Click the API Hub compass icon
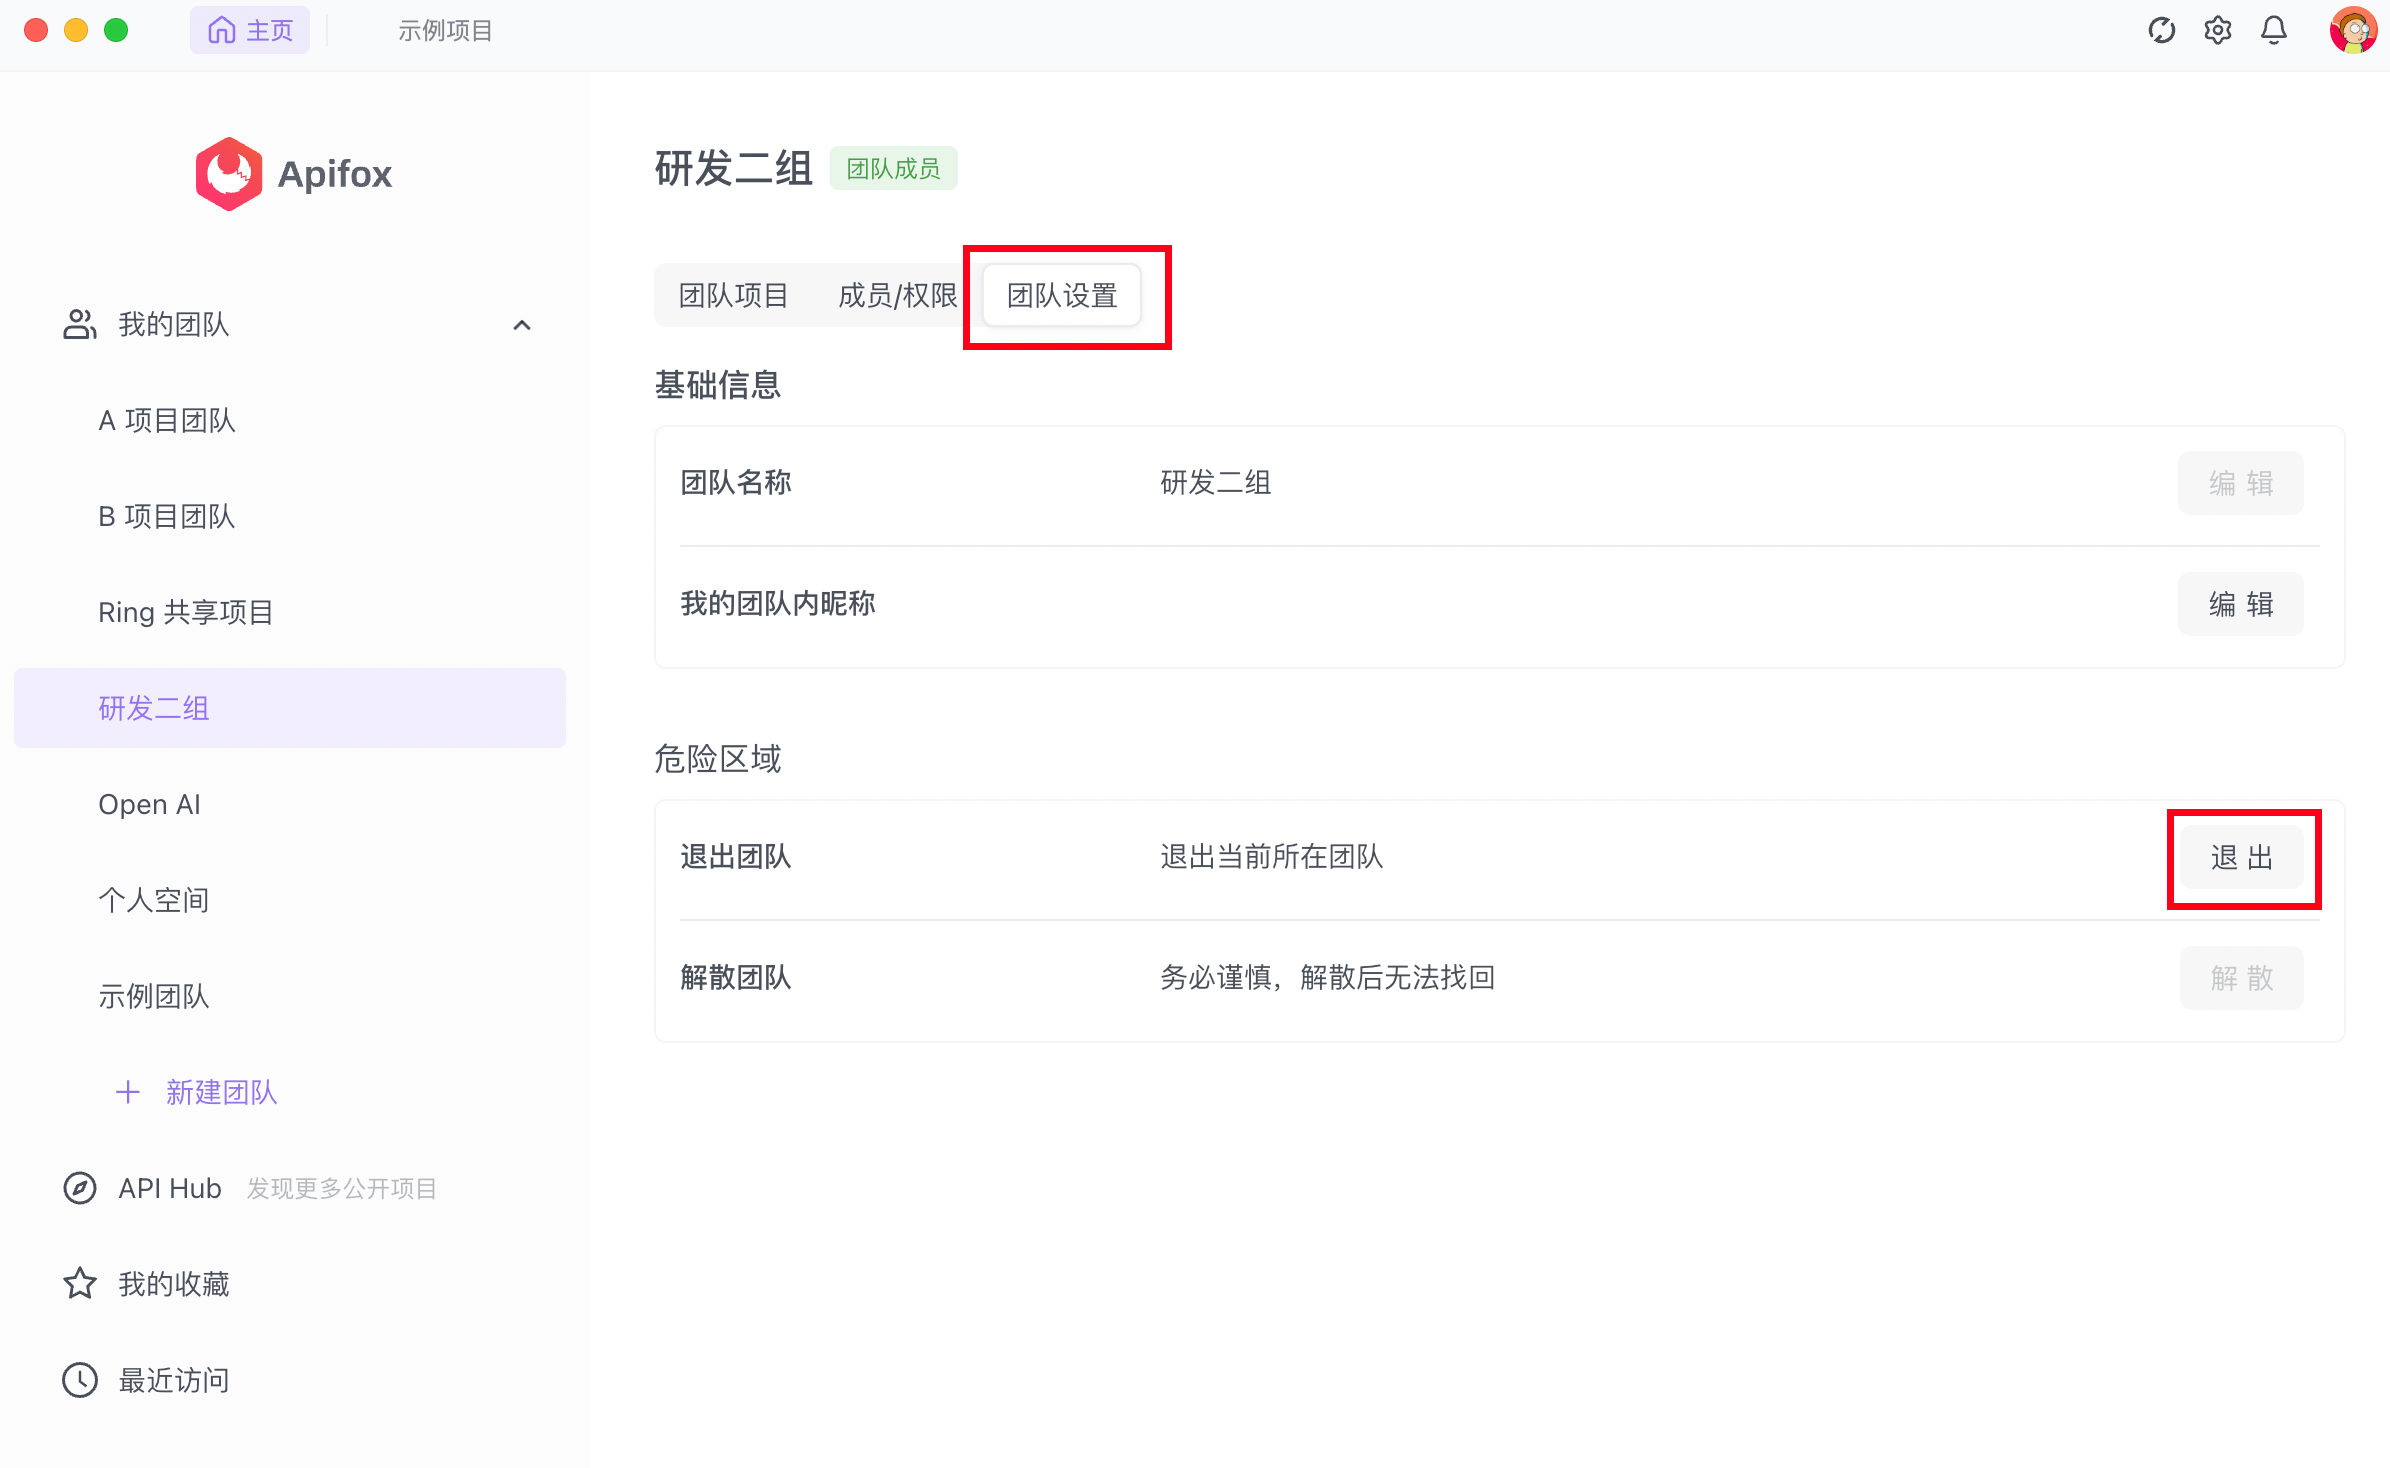 coord(80,1188)
